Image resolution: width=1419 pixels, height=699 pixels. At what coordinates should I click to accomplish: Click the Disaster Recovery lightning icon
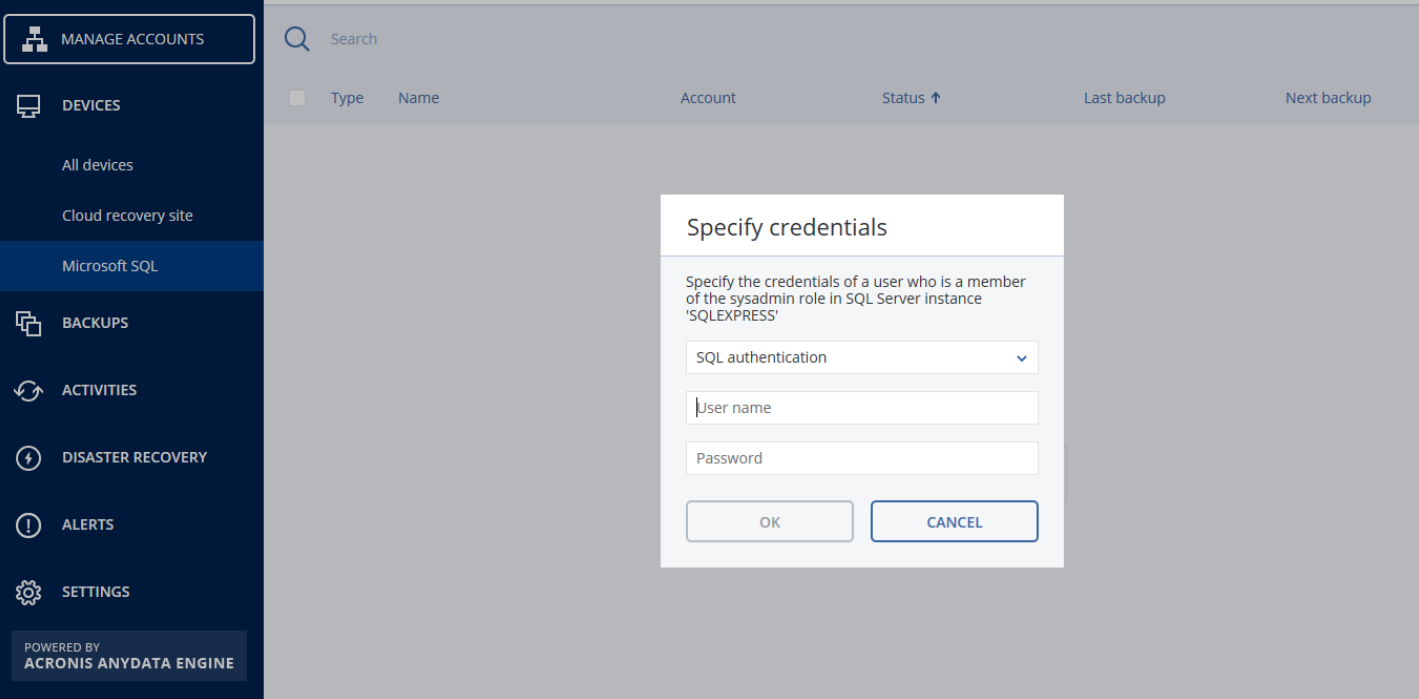(28, 457)
